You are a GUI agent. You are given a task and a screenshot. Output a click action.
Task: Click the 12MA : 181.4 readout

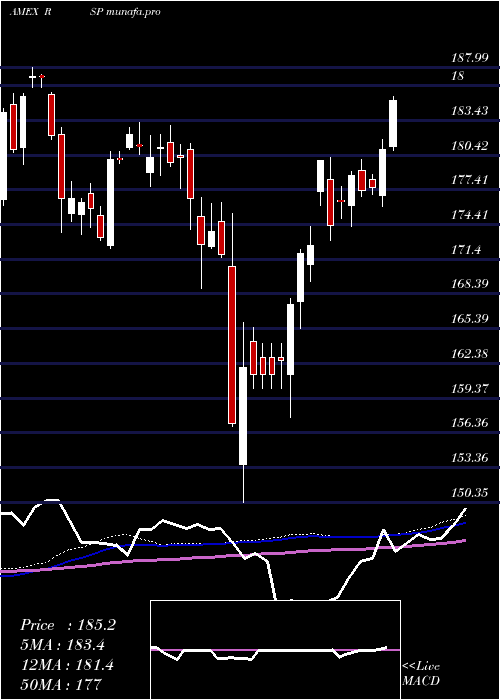tap(67, 665)
